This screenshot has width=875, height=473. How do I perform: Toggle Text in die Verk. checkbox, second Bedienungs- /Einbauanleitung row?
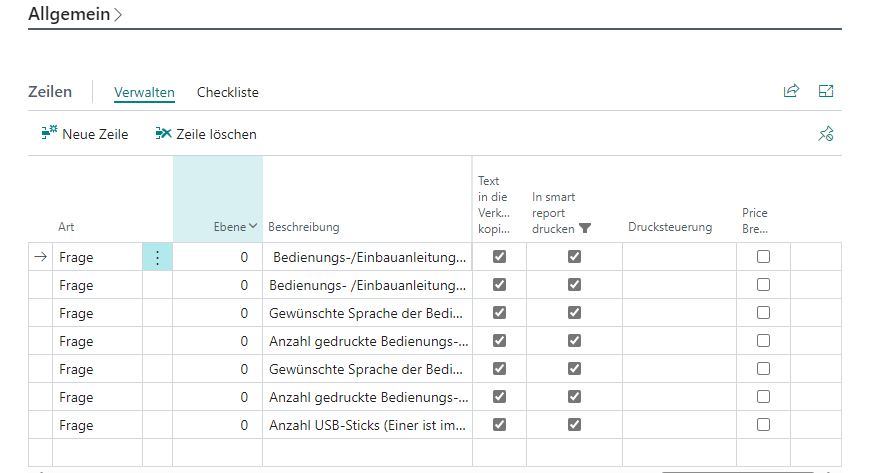[x=499, y=284]
